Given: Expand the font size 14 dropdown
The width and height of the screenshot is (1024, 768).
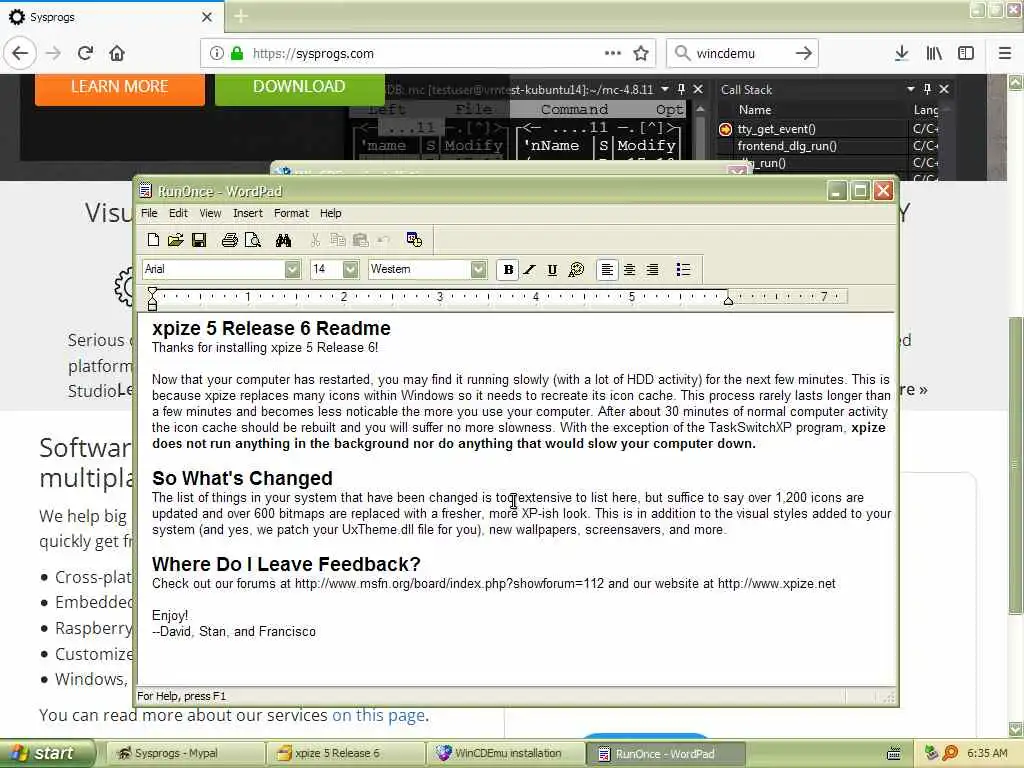Looking at the screenshot, I should point(351,269).
